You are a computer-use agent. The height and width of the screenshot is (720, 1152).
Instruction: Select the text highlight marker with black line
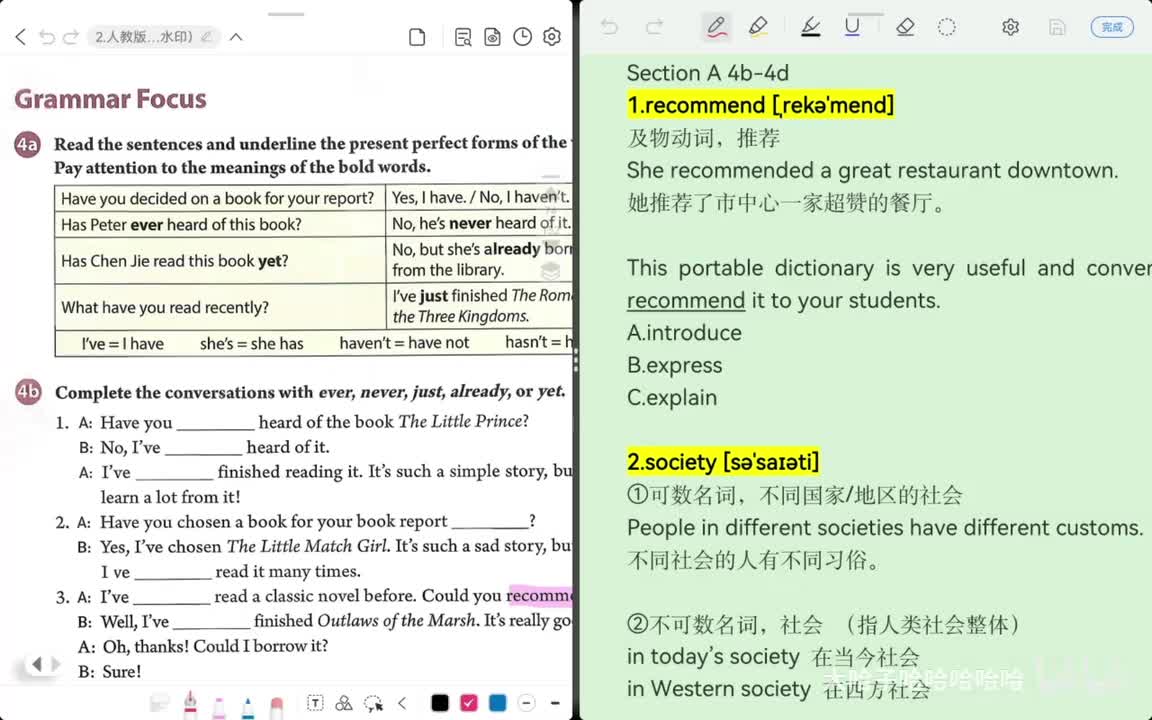point(810,27)
